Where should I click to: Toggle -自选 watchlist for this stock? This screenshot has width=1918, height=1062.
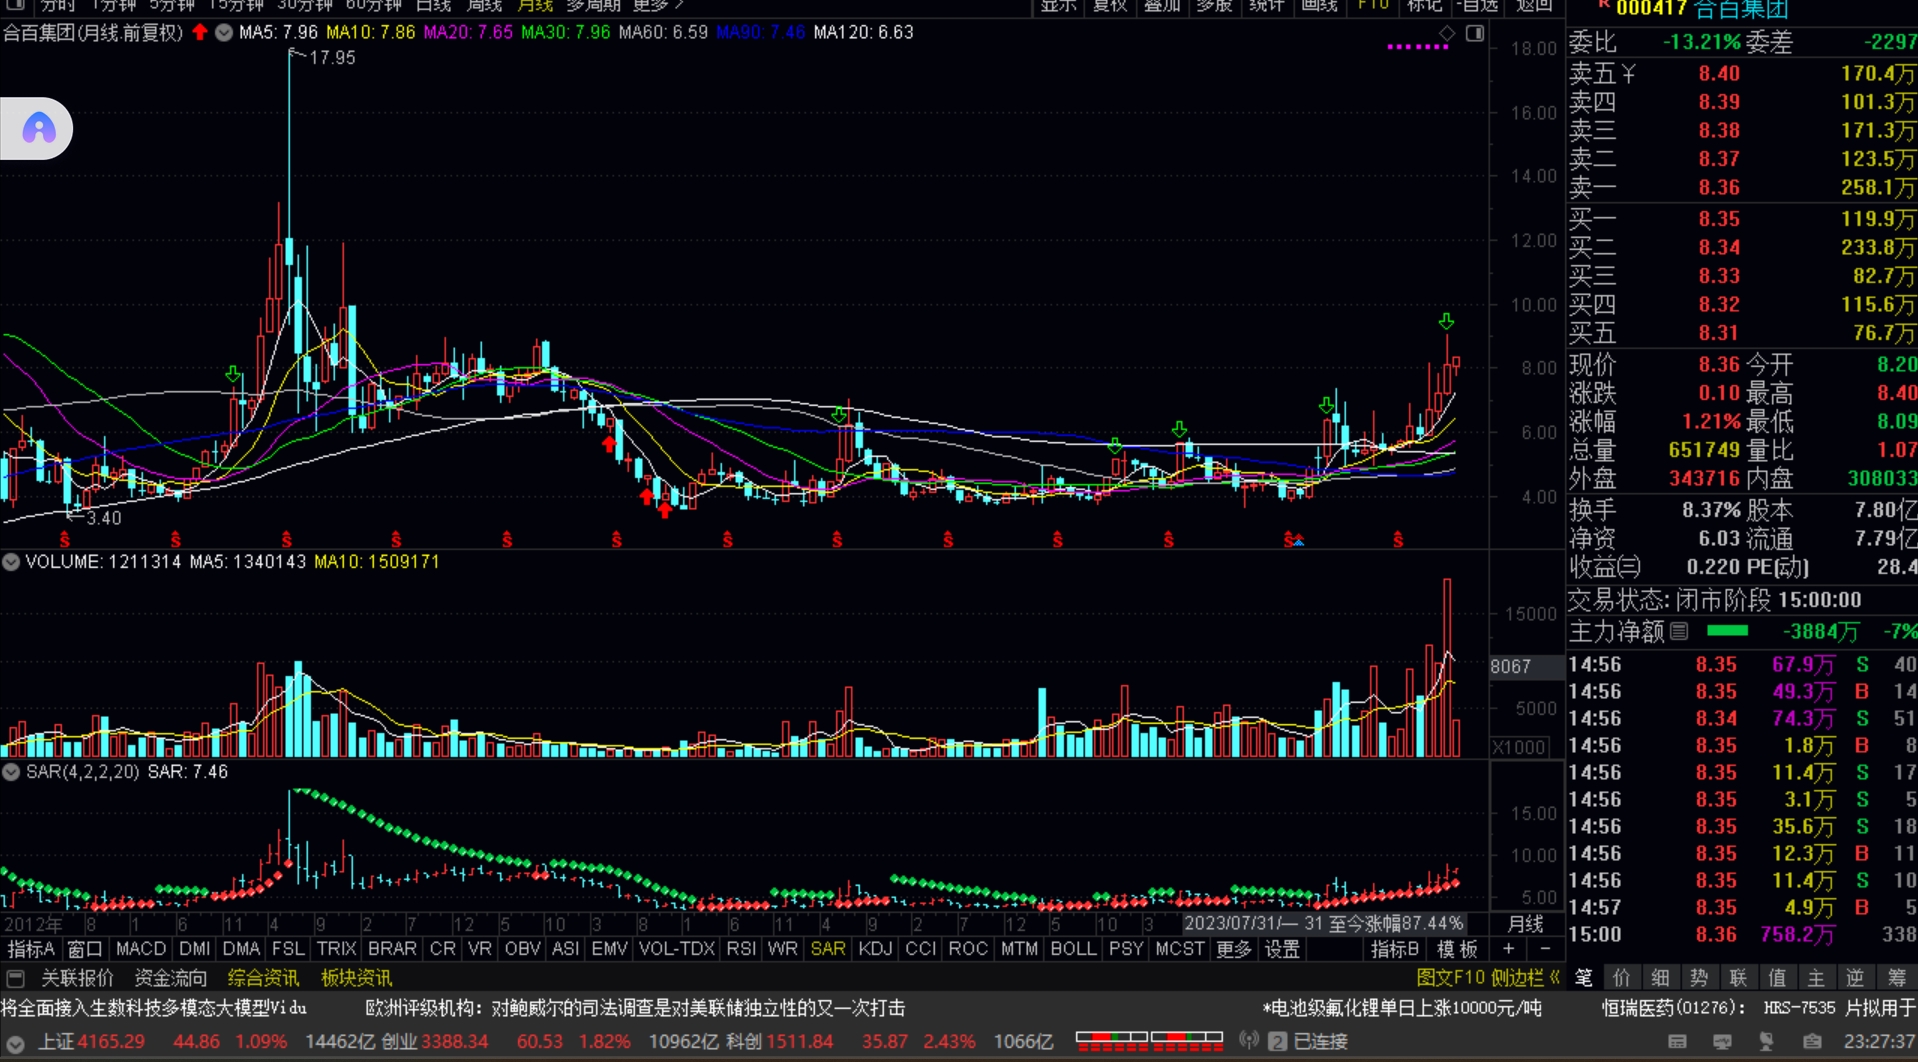pyautogui.click(x=1479, y=6)
